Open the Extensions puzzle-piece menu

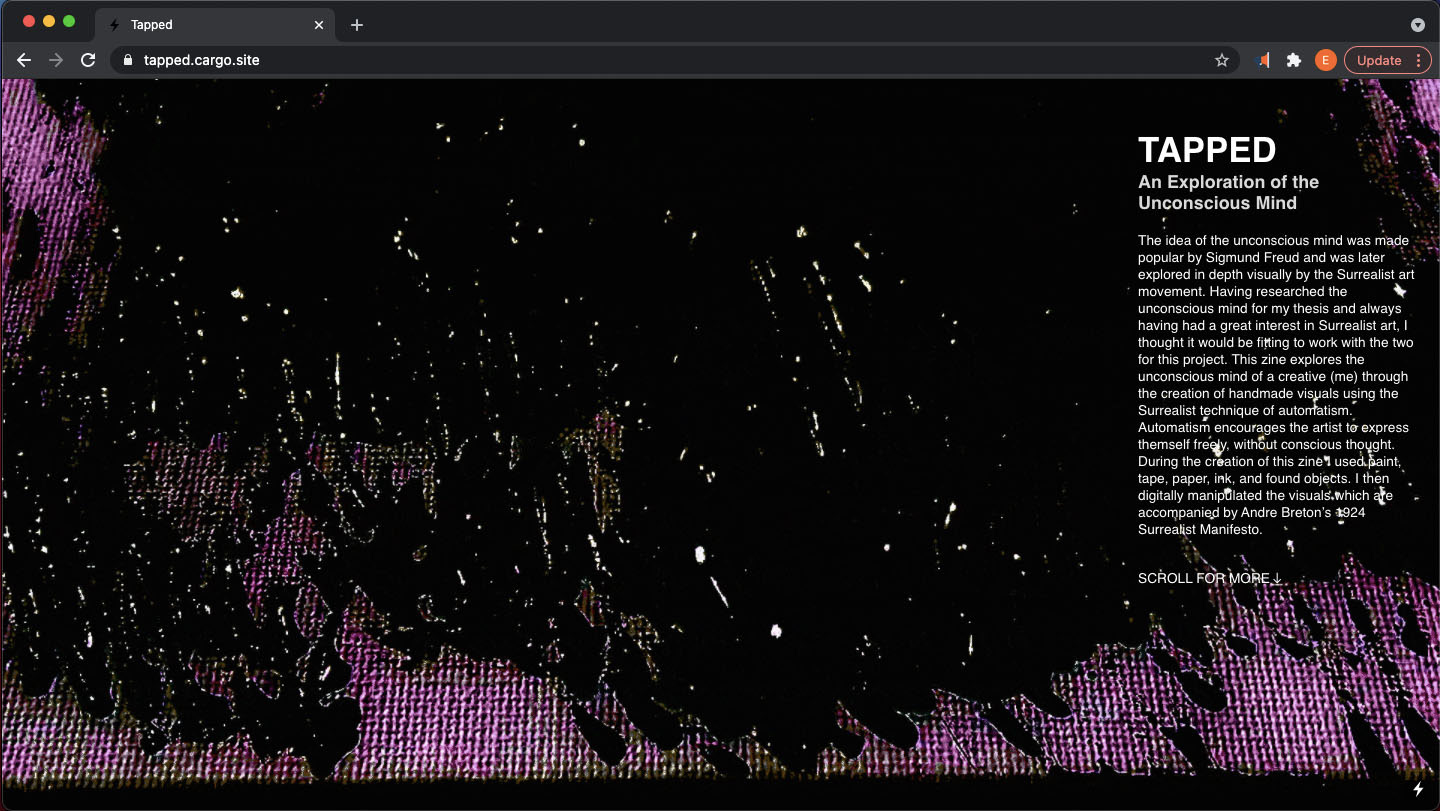pos(1293,60)
